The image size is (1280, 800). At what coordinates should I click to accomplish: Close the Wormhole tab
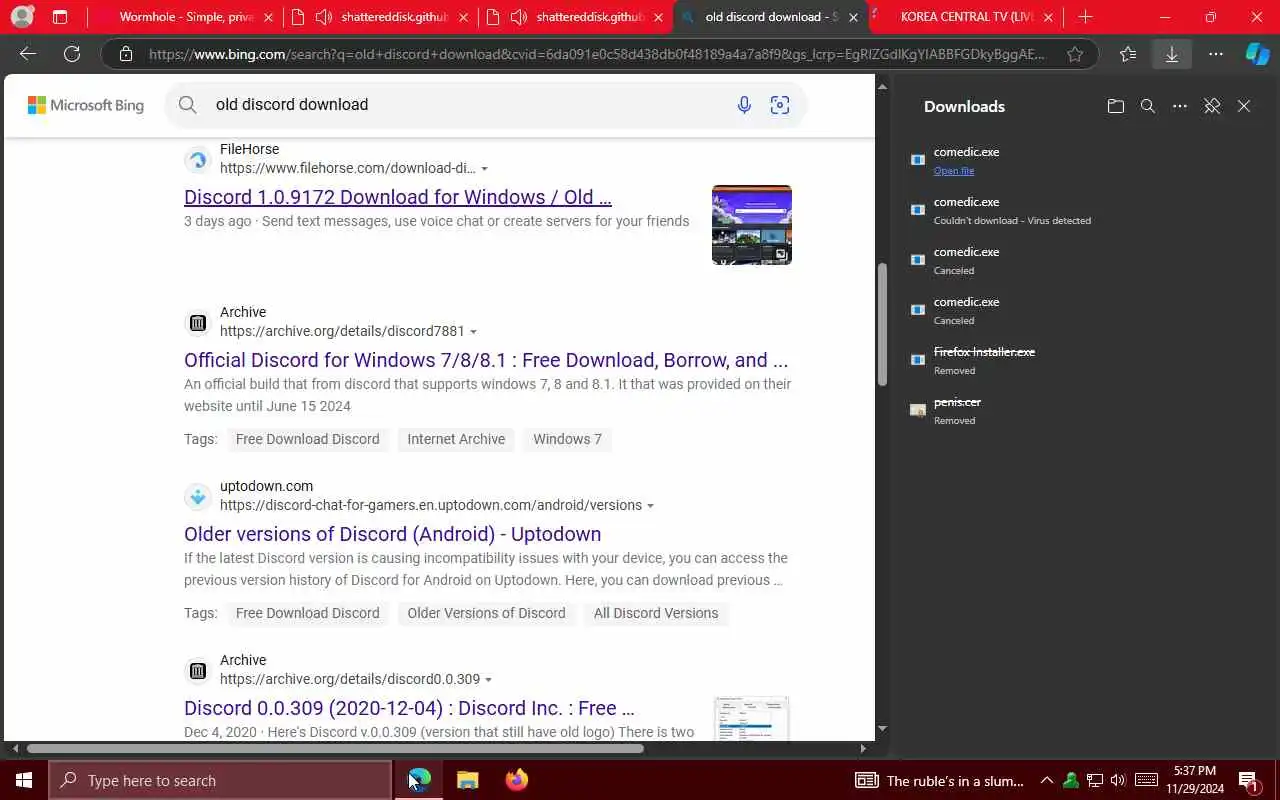[268, 17]
